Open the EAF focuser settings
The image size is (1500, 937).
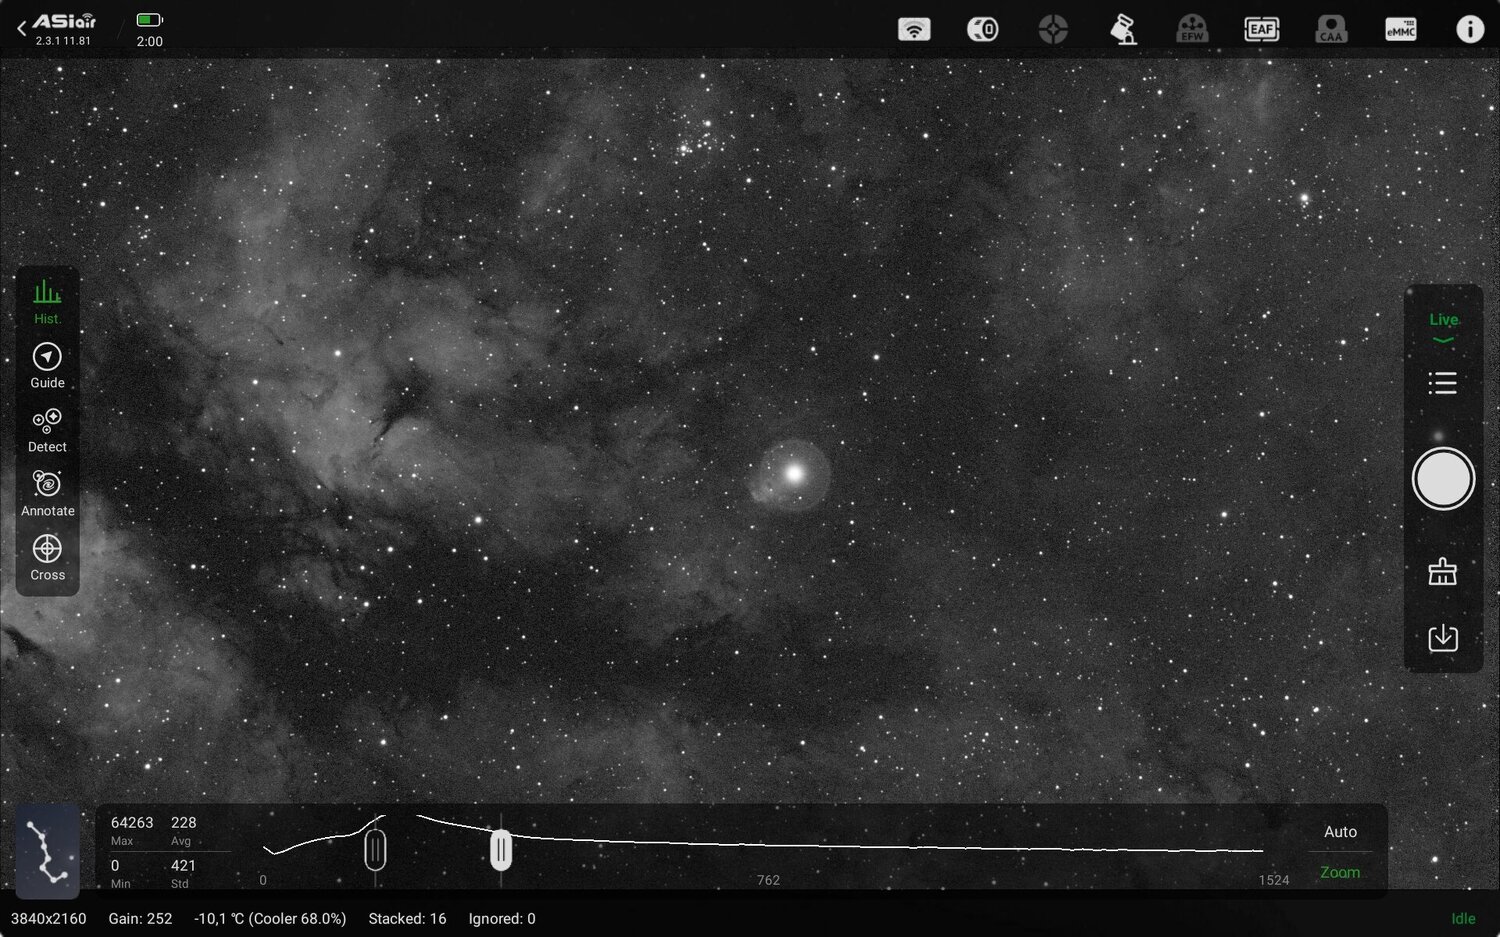point(1261,29)
